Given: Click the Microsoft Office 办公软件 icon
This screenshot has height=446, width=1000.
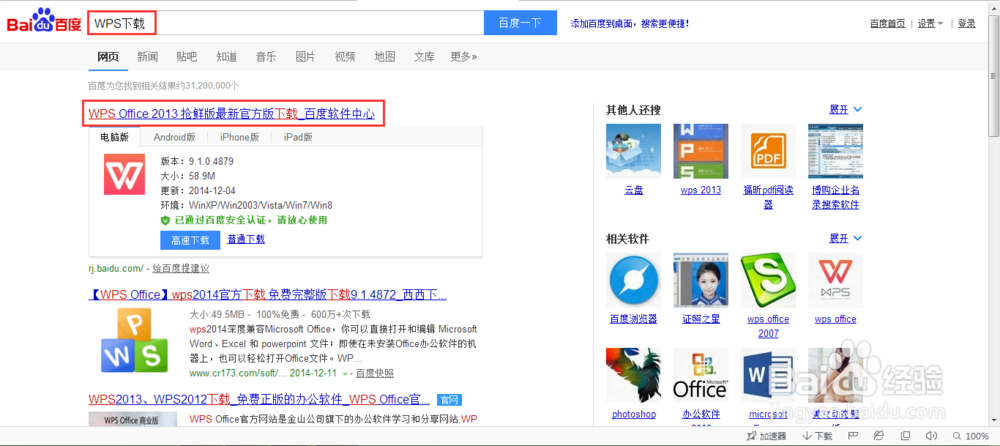Looking at the screenshot, I should coord(701,375).
